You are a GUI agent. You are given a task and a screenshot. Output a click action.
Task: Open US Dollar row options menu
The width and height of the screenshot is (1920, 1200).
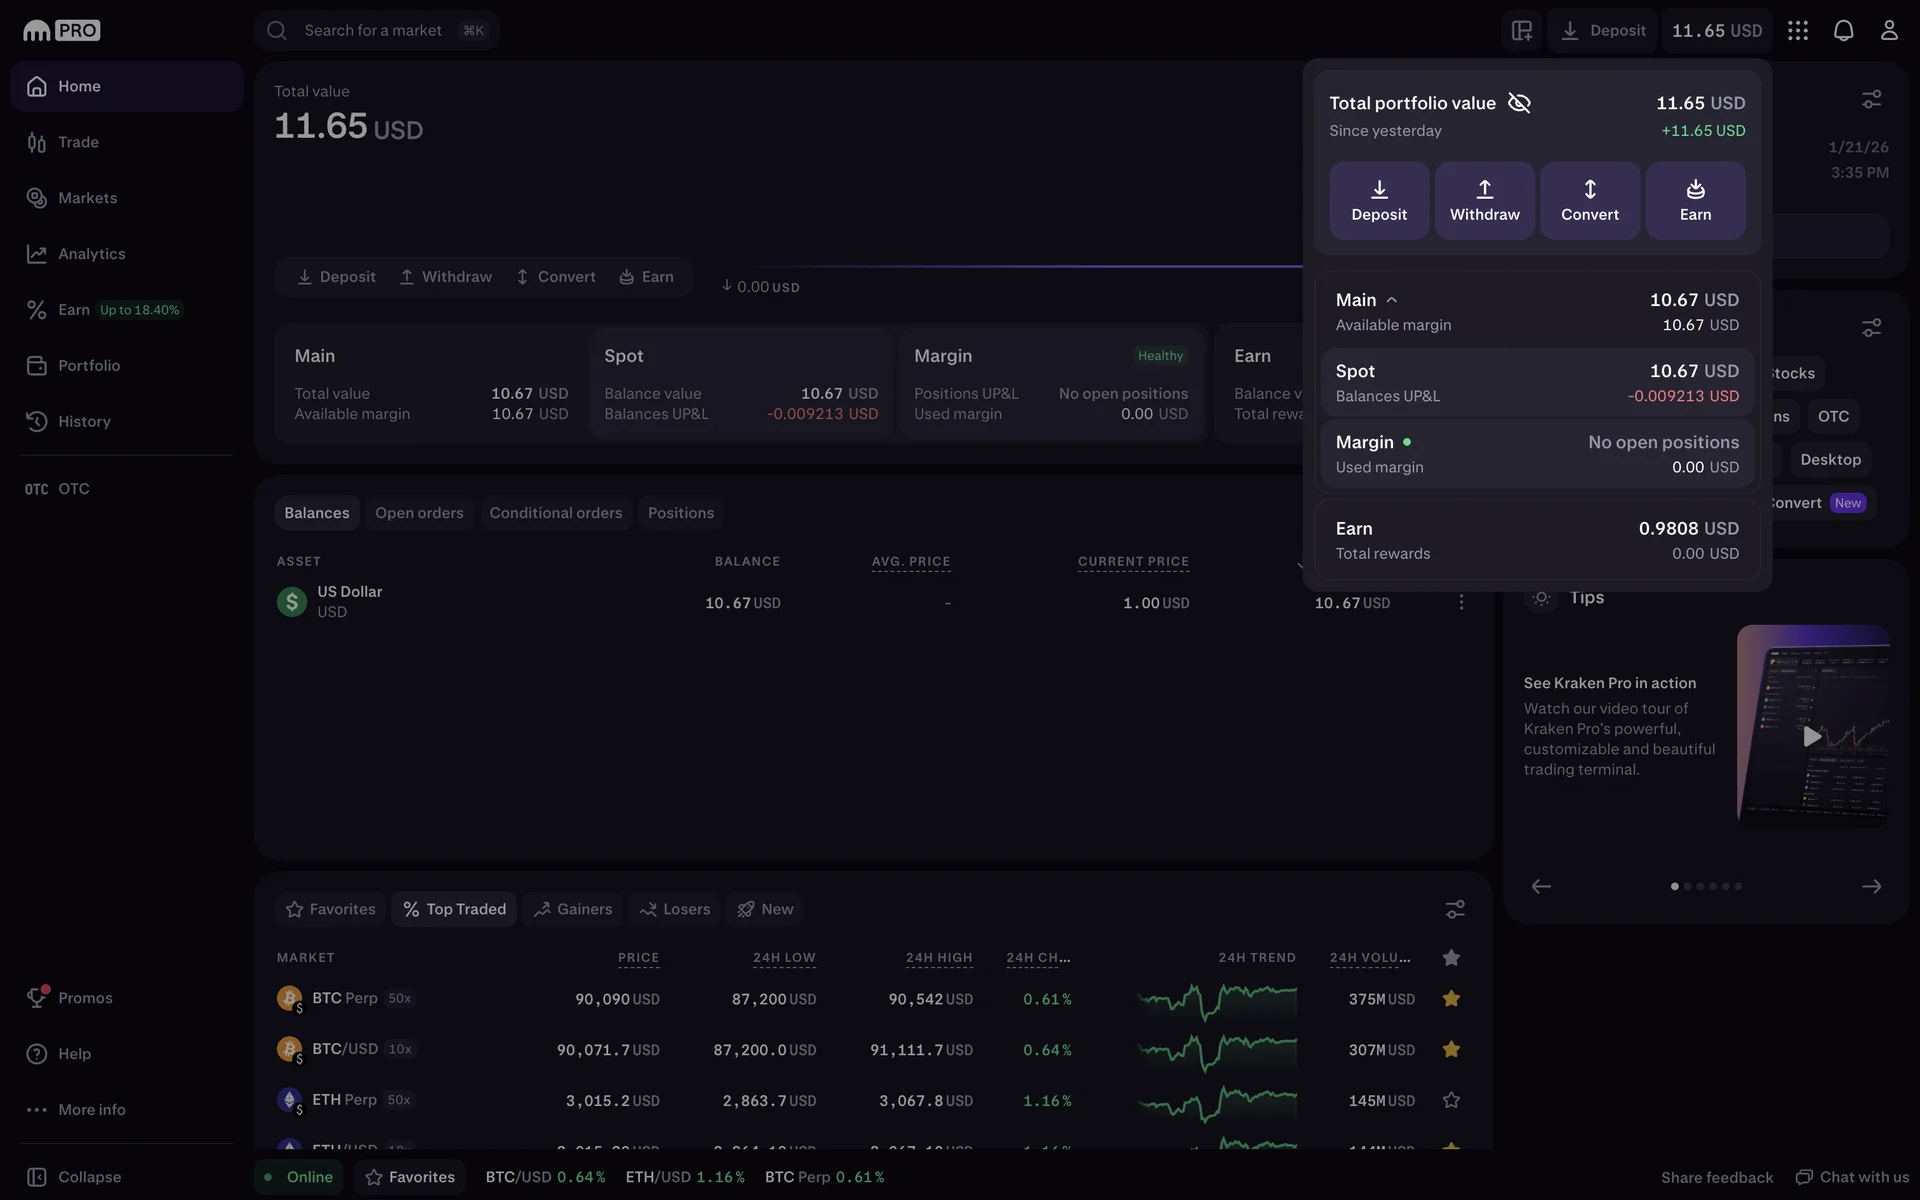1461,602
